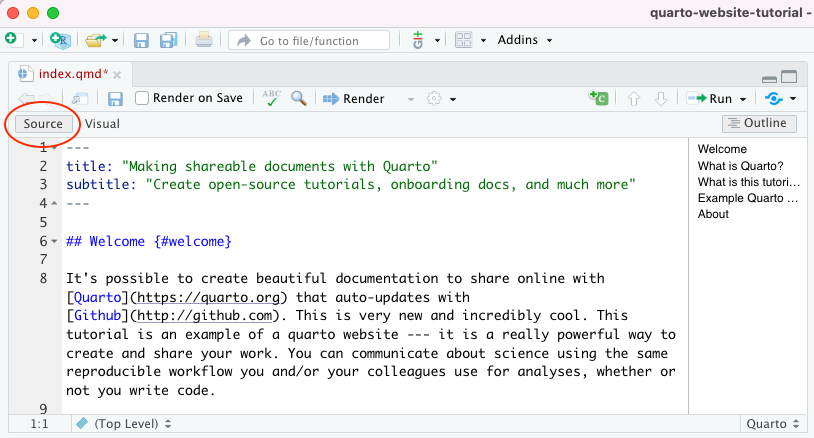The image size is (814, 438).
Task: Jump to 'What is Quarto?' in the outline
Action: click(740, 166)
